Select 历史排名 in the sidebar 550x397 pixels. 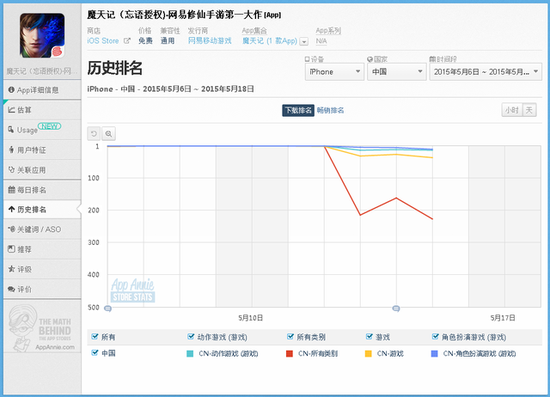click(x=42, y=210)
